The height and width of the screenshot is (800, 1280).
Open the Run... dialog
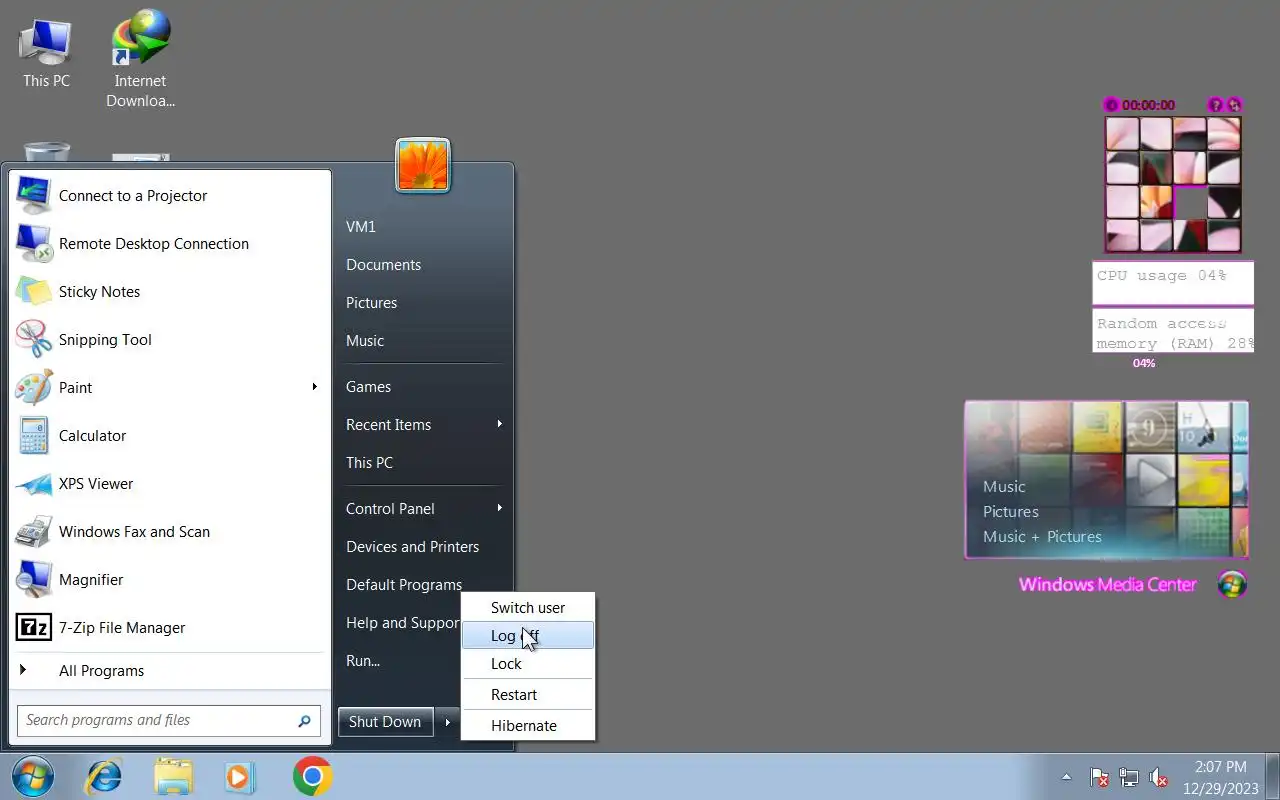coord(363,661)
